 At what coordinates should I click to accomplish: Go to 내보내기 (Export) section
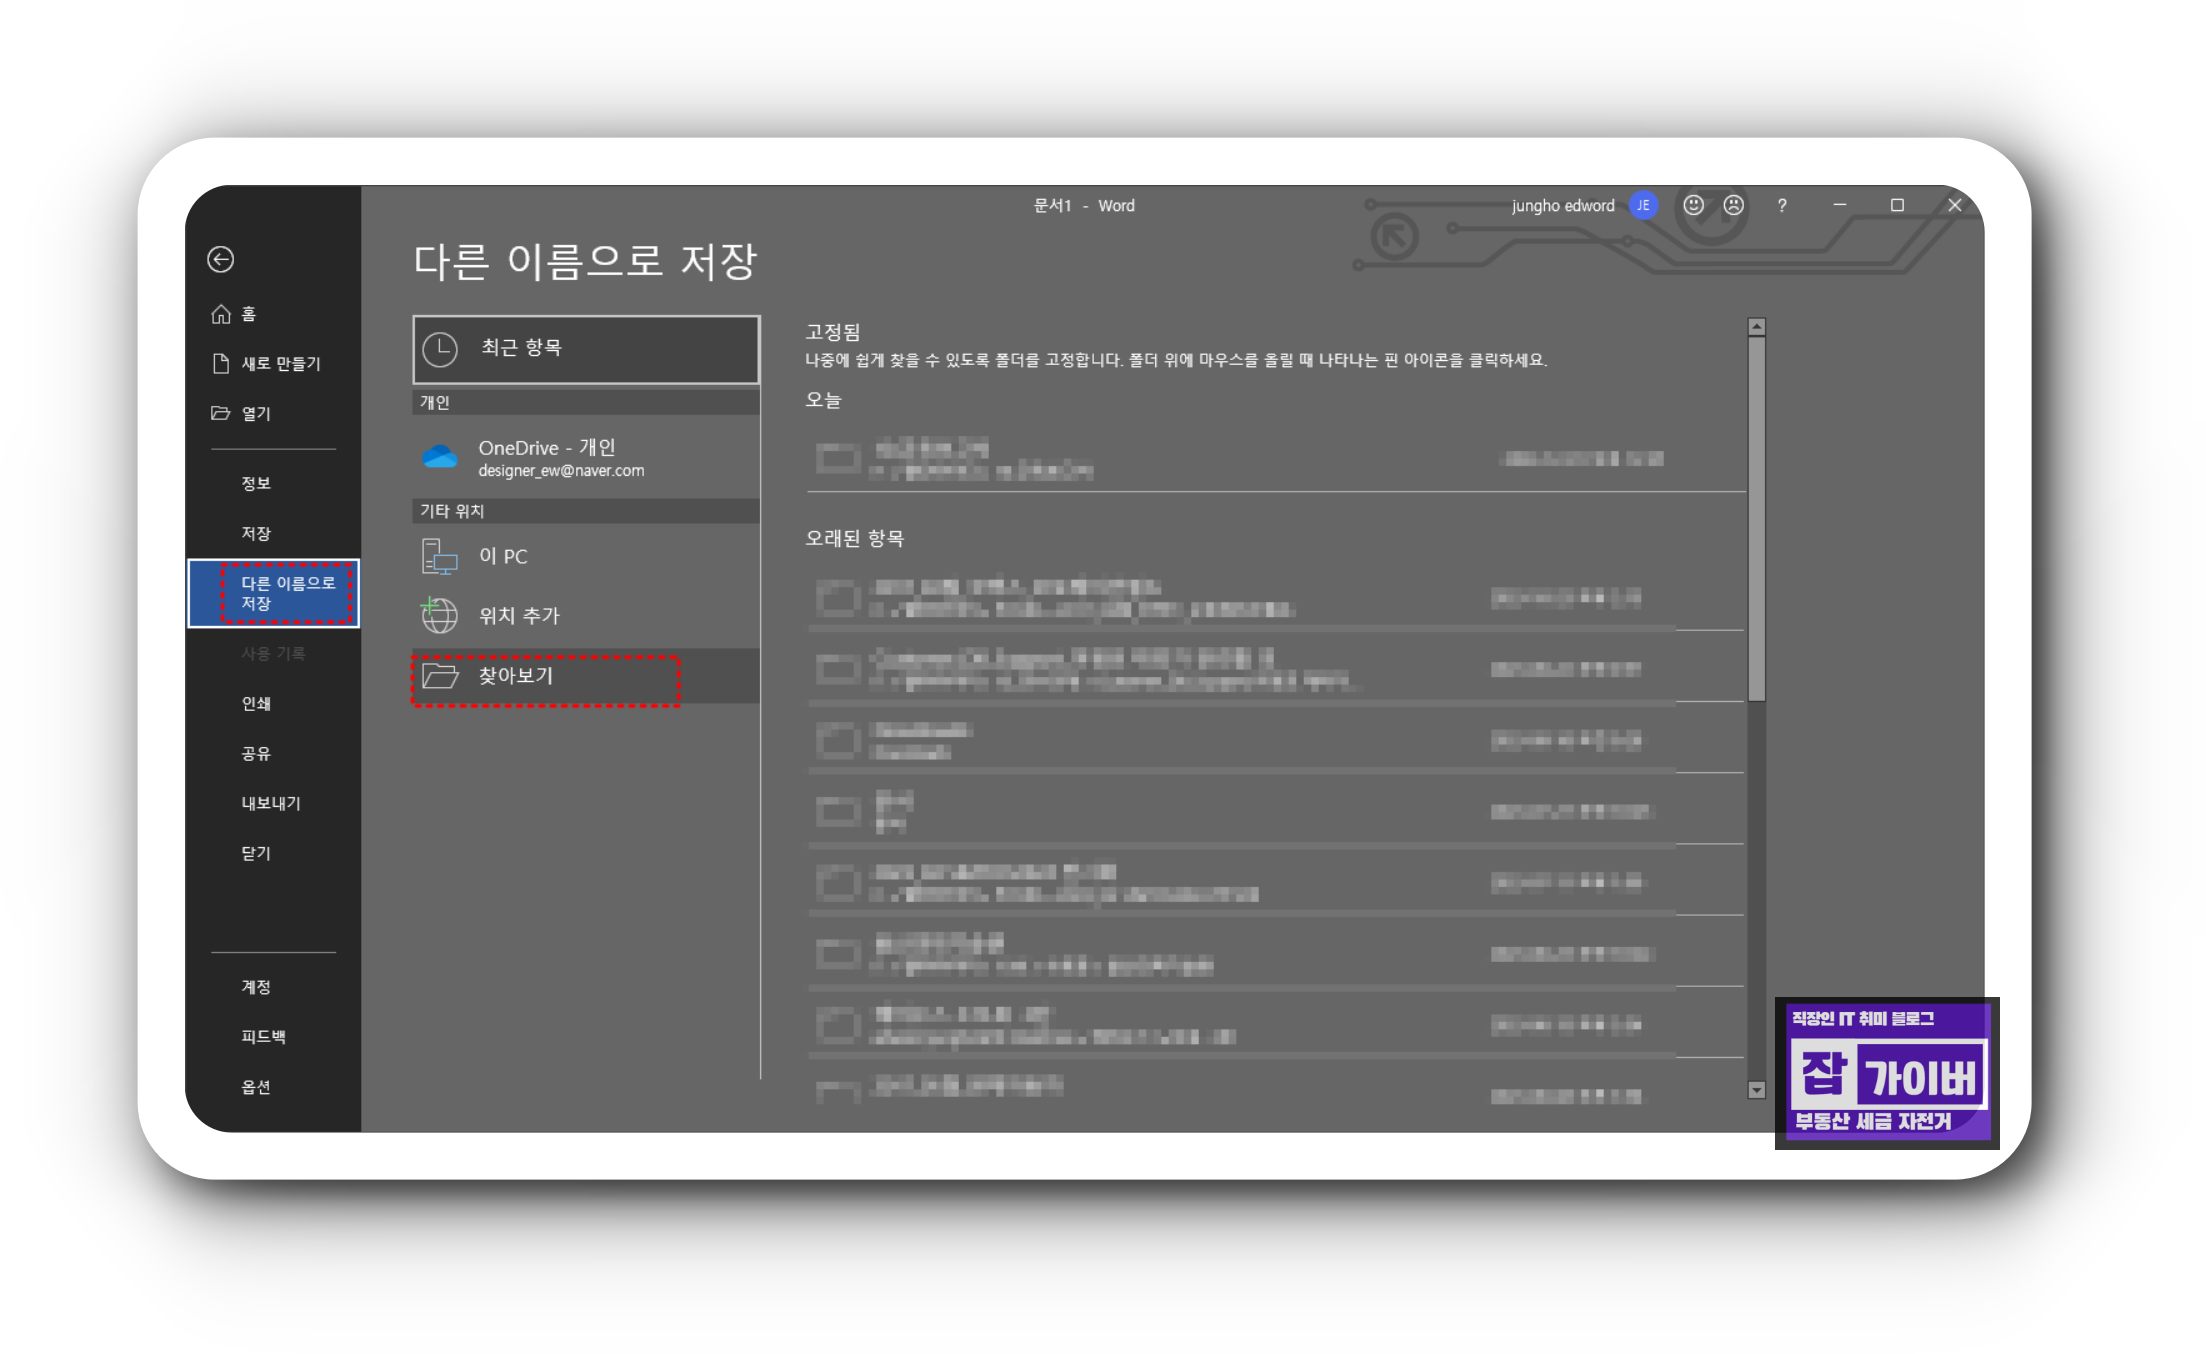coord(270,803)
